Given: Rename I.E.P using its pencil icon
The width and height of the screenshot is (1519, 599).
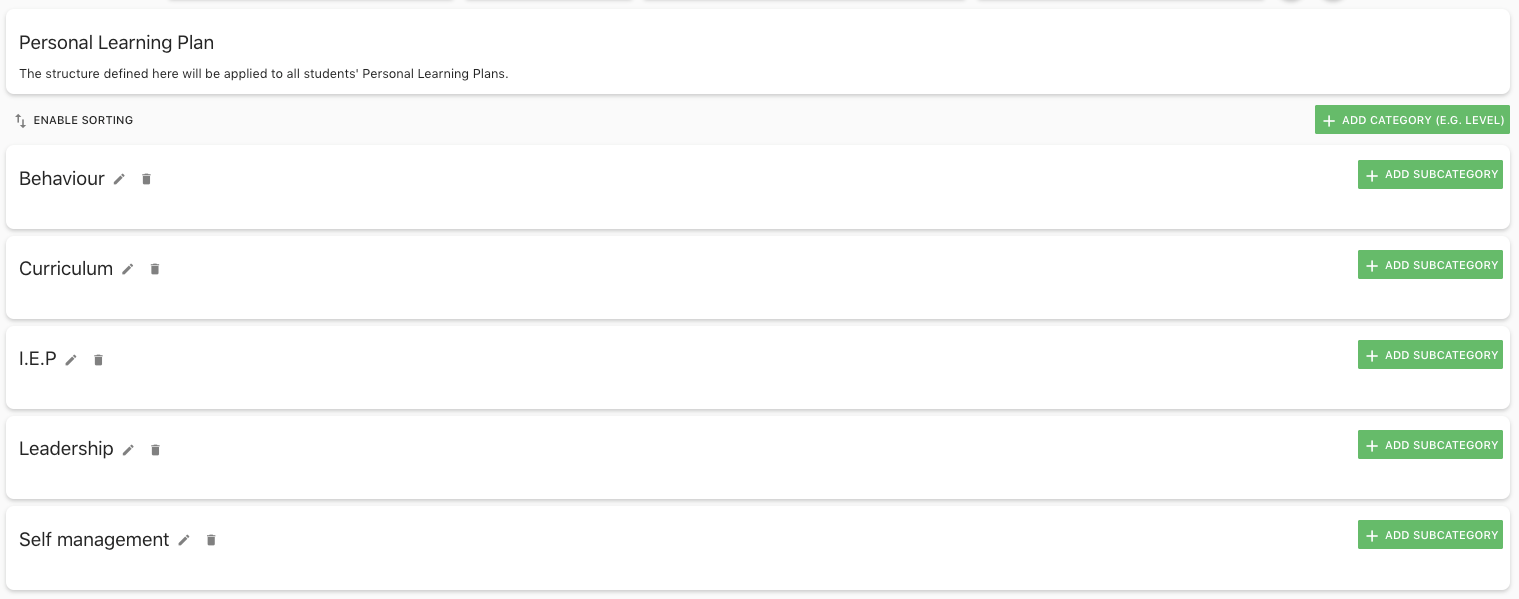Looking at the screenshot, I should click(71, 360).
